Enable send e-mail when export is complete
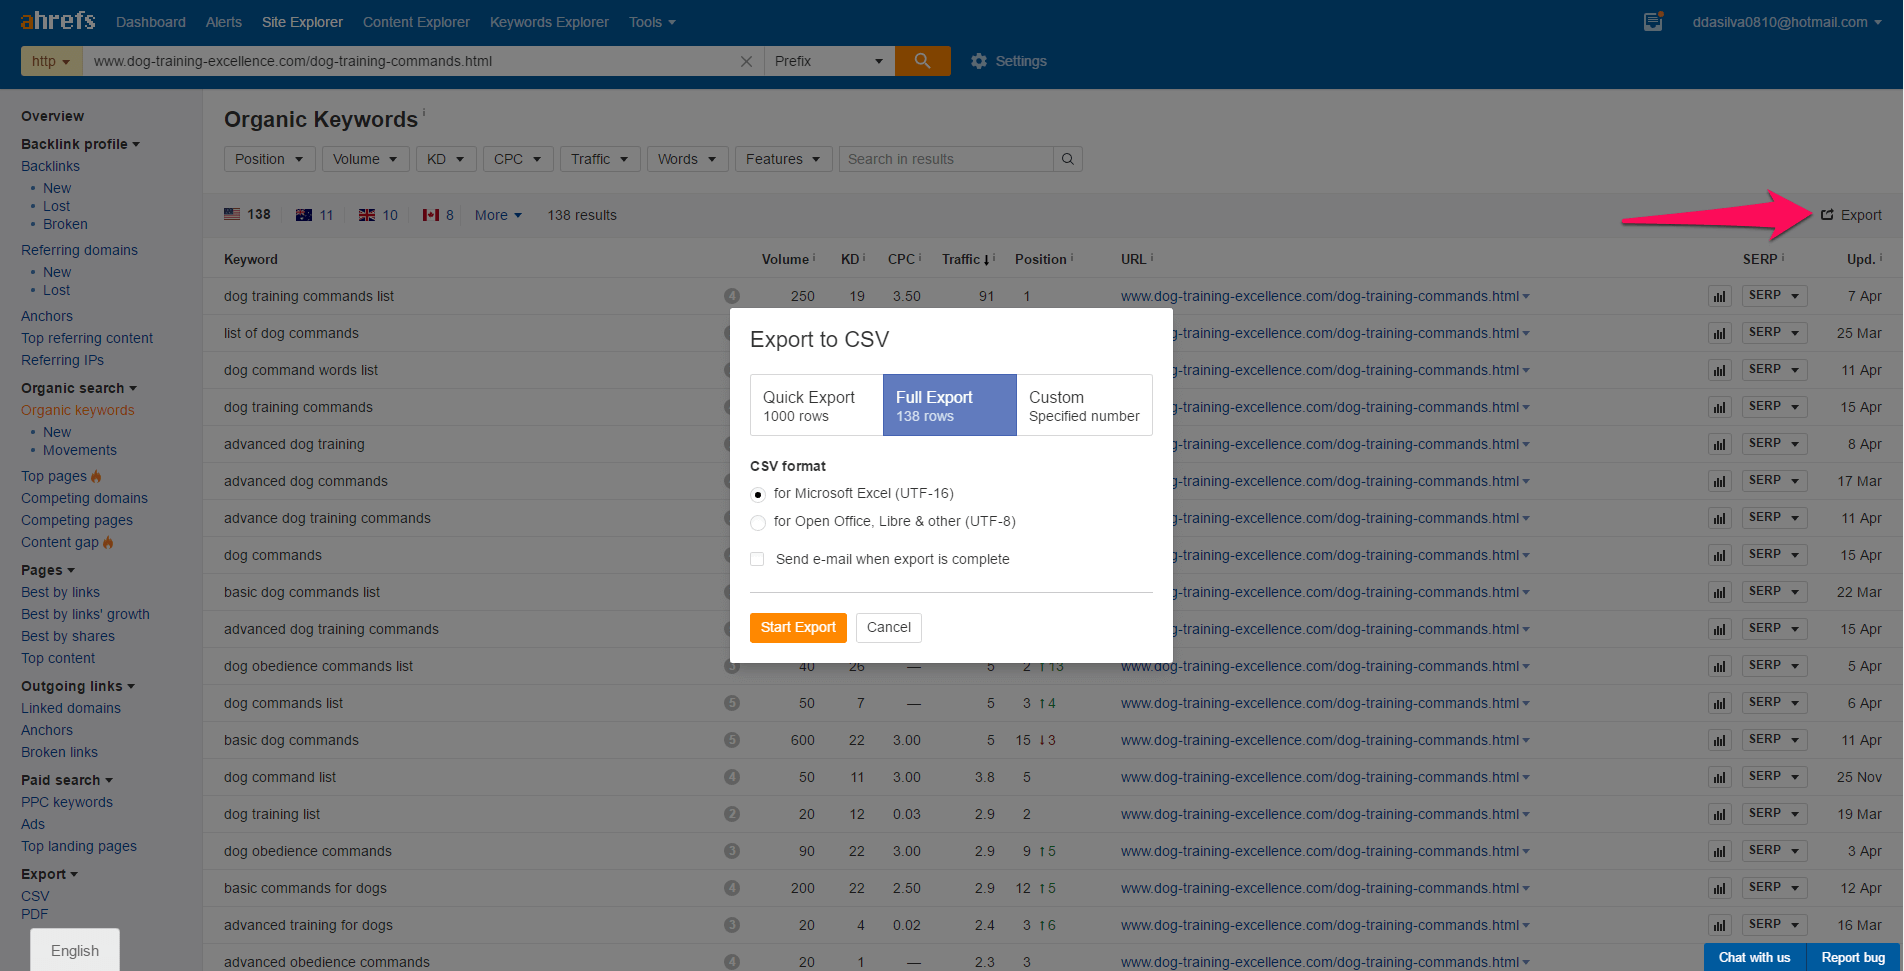 (x=757, y=559)
